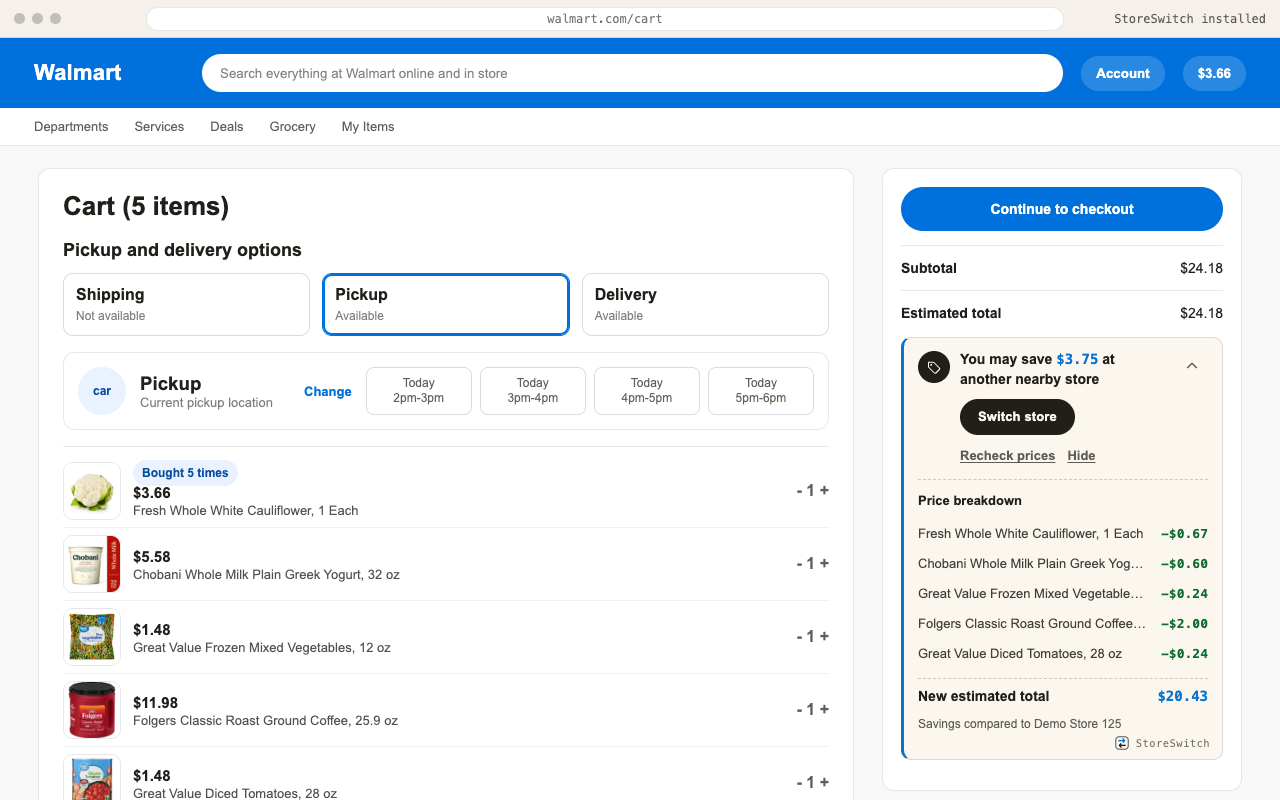Choose the Today 5pm-6pm pickup slot
Screen dimensions: 1280x800
pos(761,390)
